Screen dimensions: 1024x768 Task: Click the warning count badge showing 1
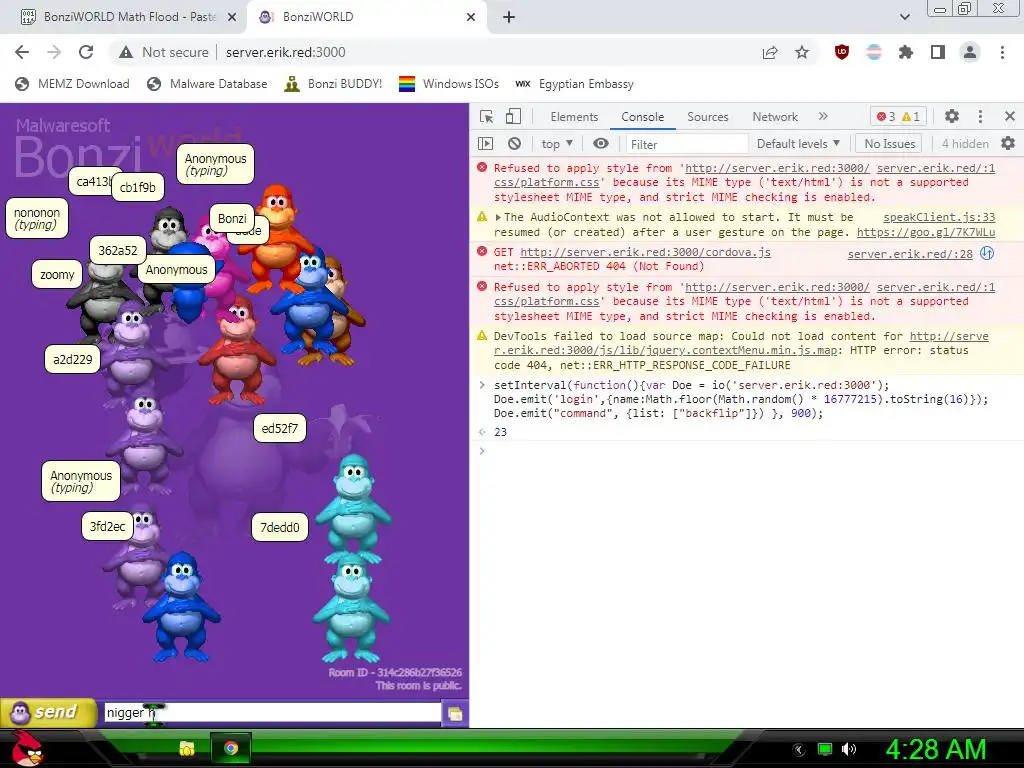[910, 117]
